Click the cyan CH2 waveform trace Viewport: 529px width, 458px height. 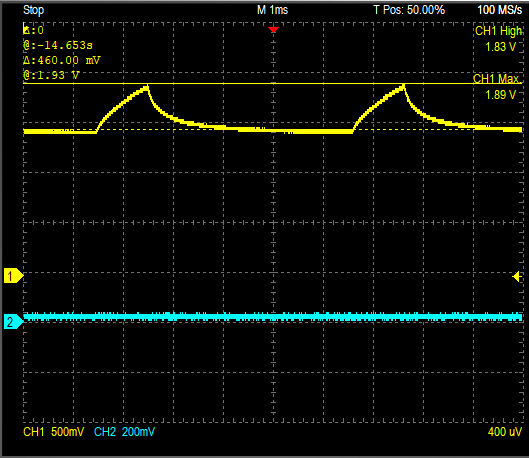(273, 317)
